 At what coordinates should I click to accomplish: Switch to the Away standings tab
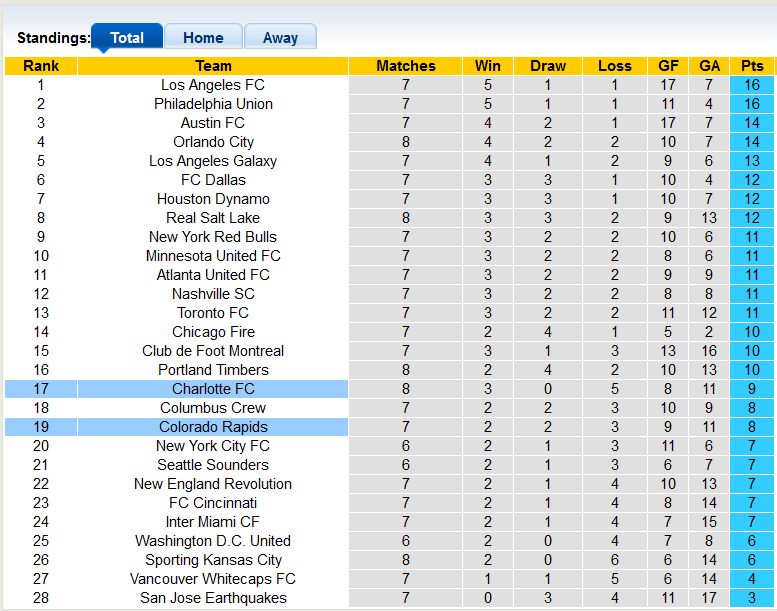(280, 38)
